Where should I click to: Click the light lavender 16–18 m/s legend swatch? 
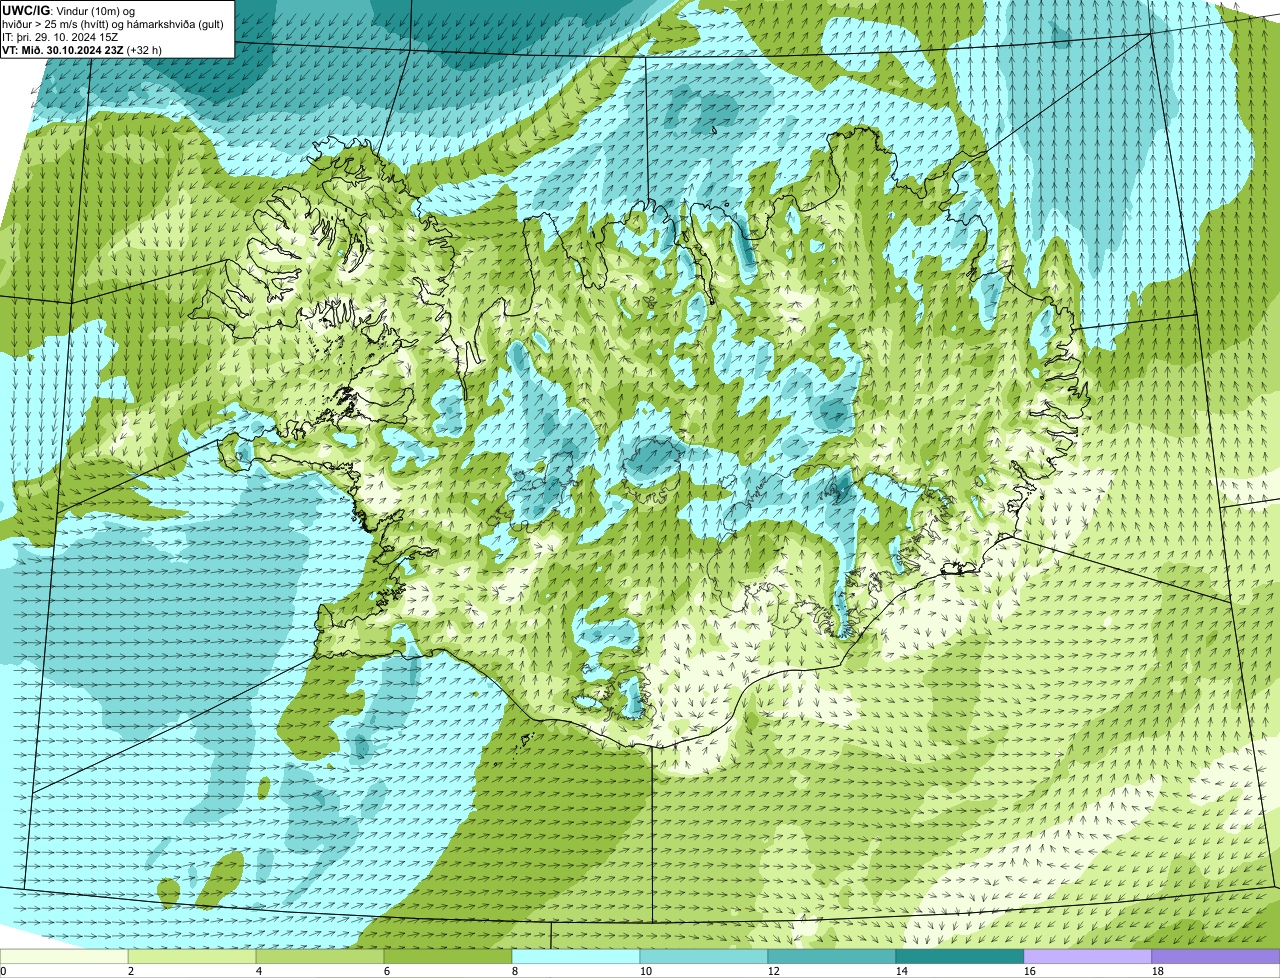point(1088,957)
